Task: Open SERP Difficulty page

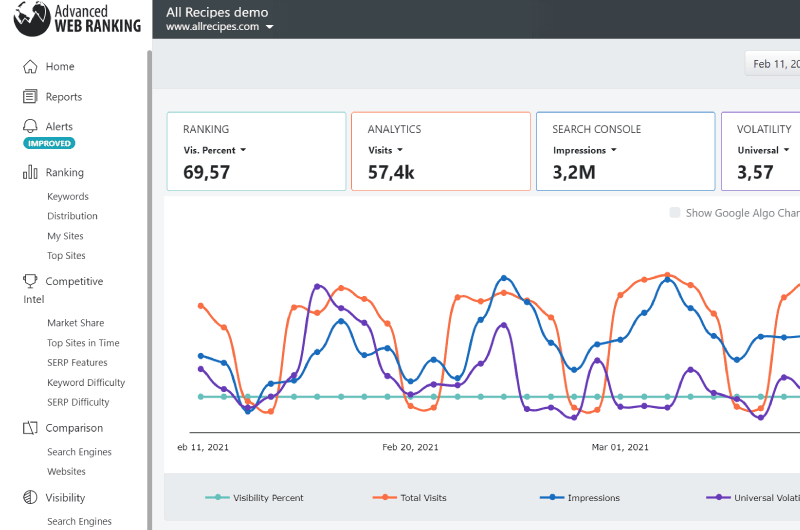Action: click(78, 402)
